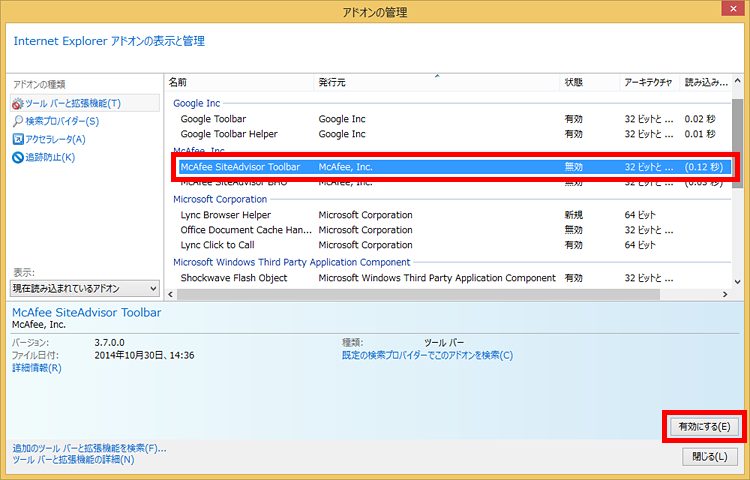750x480 pixels.
Task: Select the Google Toolbar Helper row
Action: tap(454, 134)
